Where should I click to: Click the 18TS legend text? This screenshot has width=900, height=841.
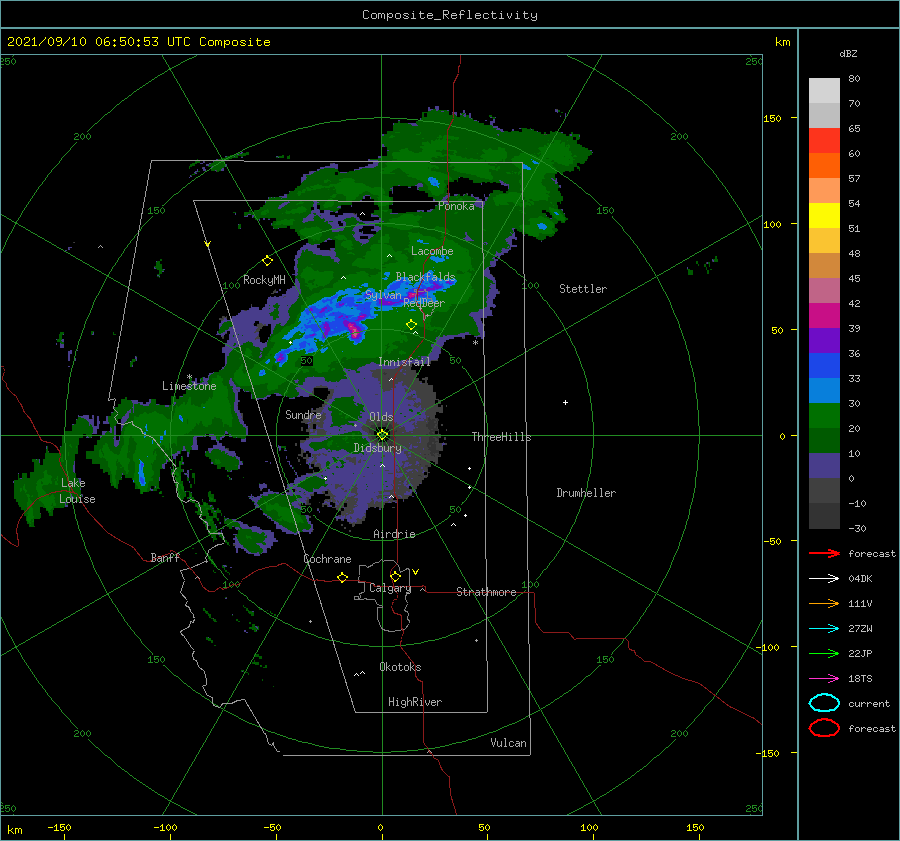(x=860, y=679)
